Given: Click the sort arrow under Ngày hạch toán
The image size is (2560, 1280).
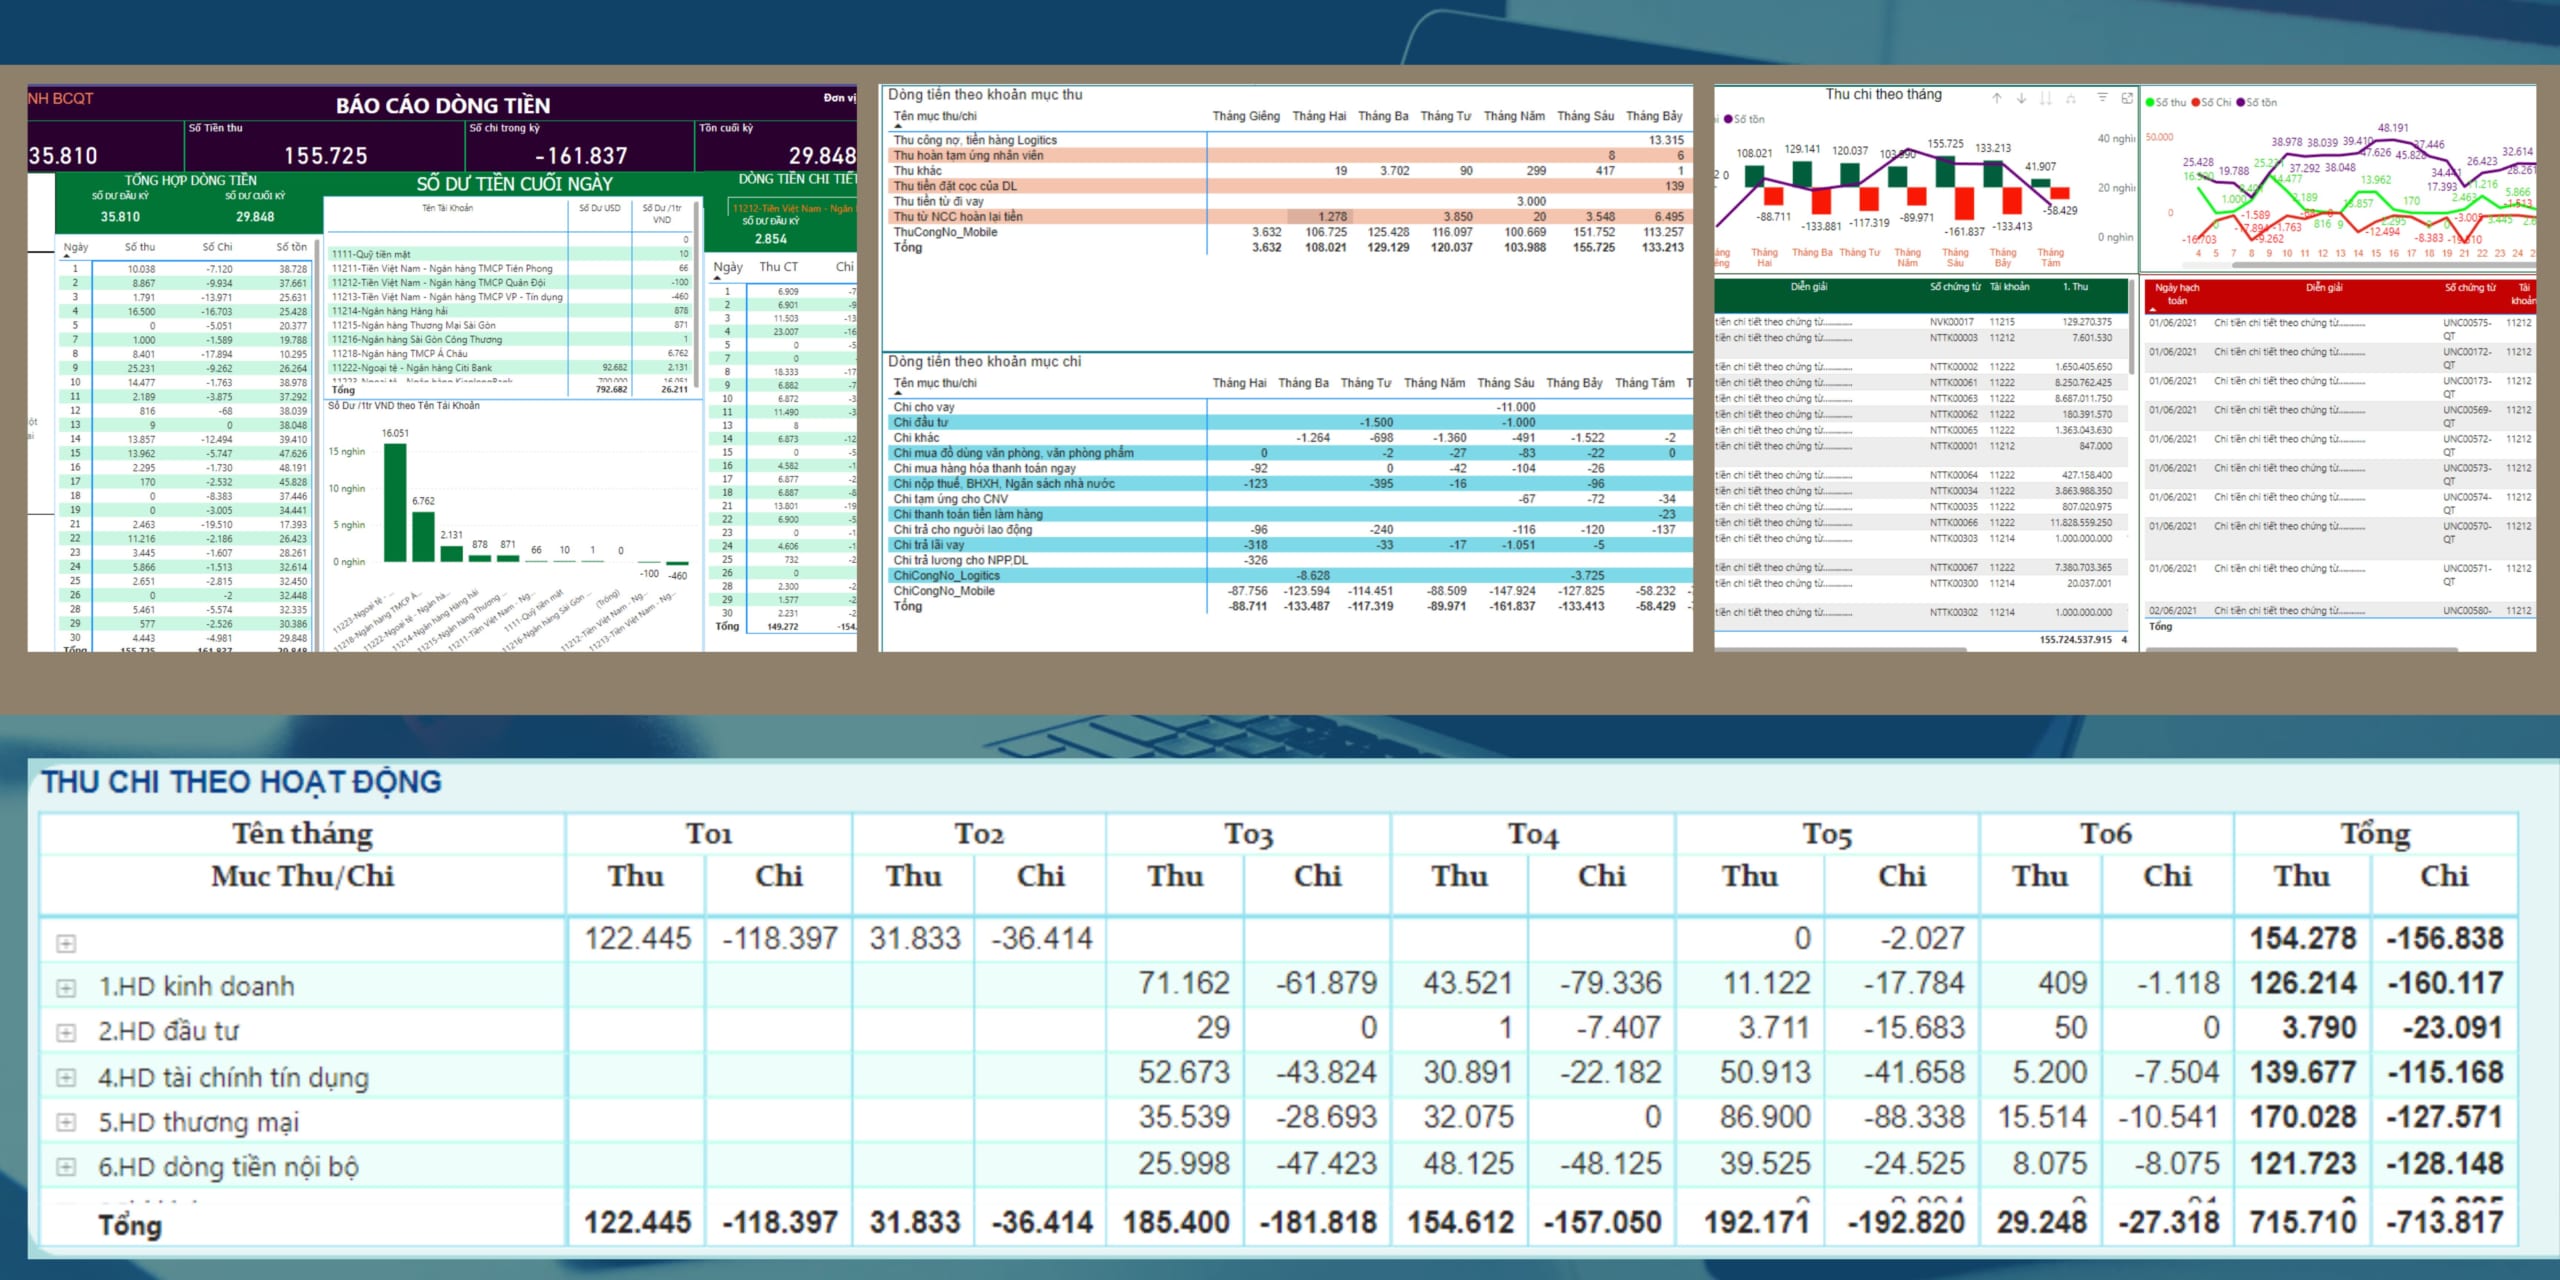Looking at the screenshot, I should 2153,310.
